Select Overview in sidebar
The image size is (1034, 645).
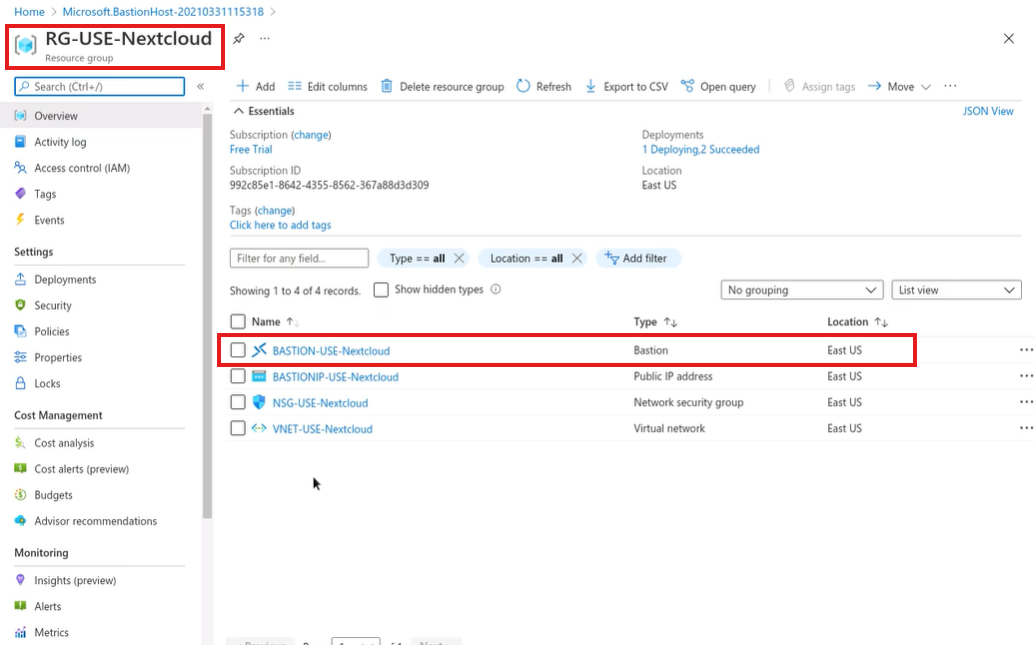click(x=101, y=115)
